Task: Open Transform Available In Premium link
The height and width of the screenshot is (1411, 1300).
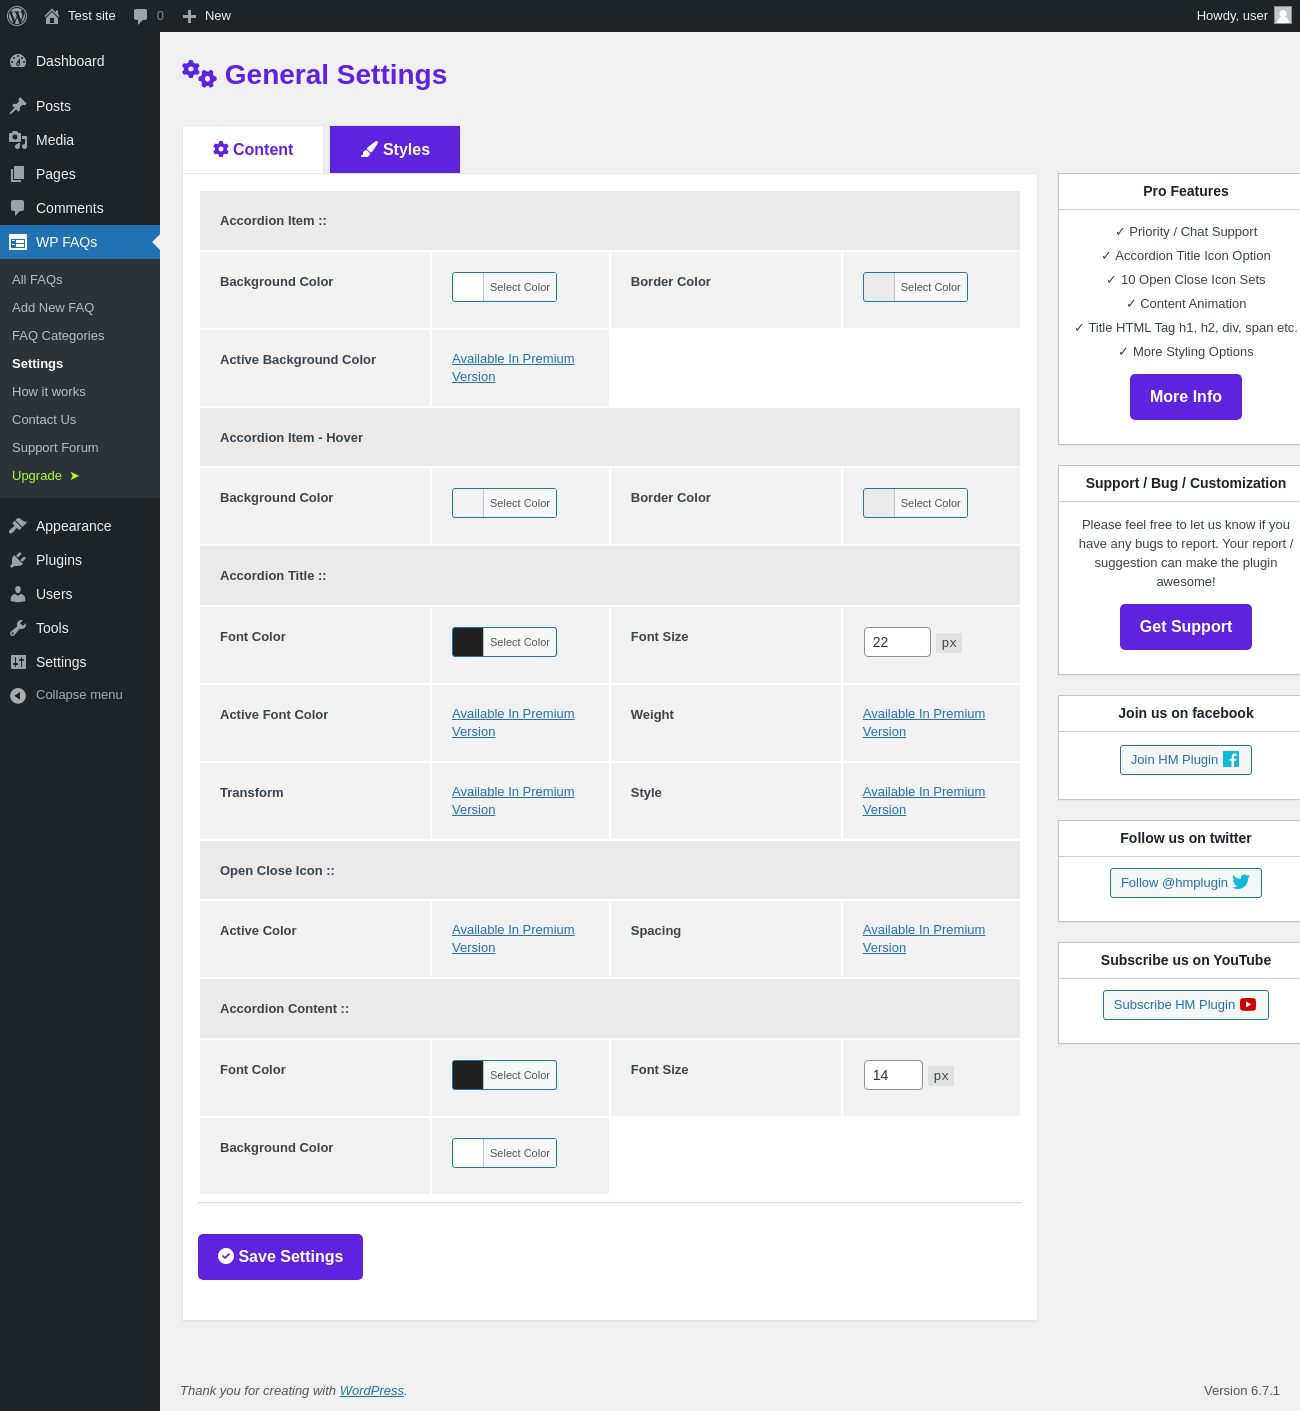Action: pyautogui.click(x=513, y=801)
